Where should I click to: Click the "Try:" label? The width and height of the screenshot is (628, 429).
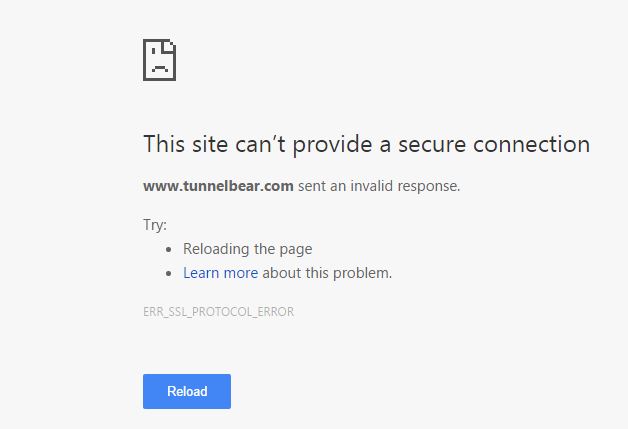(154, 227)
